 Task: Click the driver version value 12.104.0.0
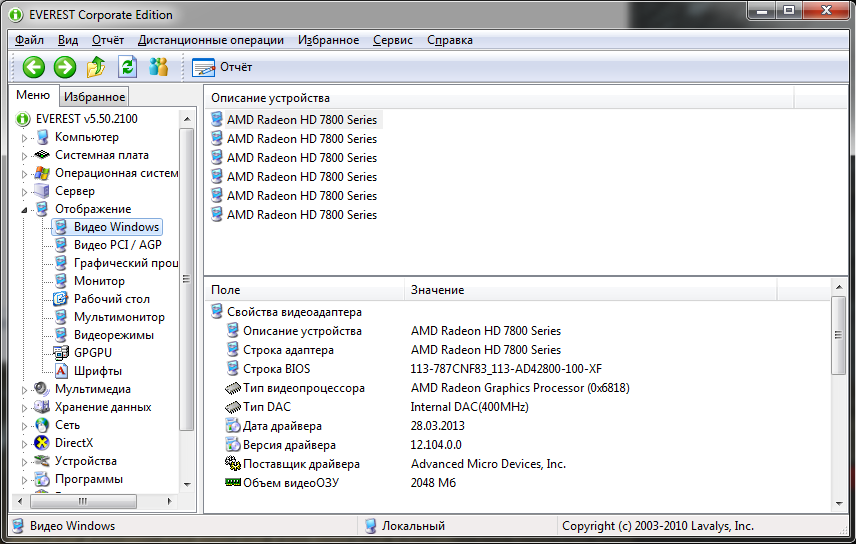coord(436,445)
